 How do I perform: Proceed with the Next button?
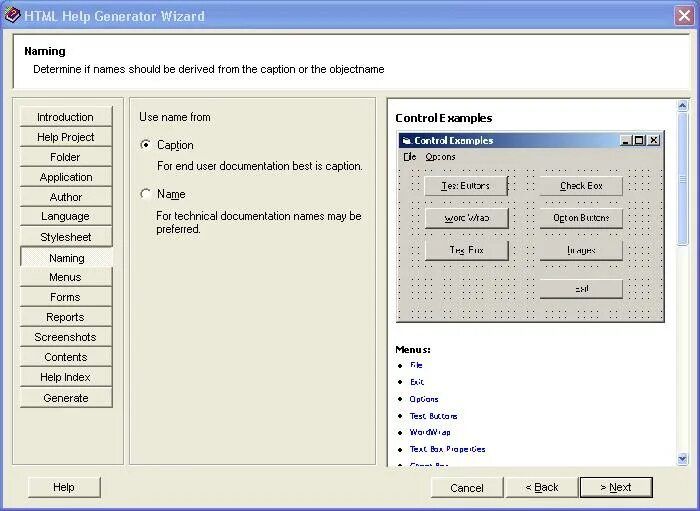click(x=616, y=487)
